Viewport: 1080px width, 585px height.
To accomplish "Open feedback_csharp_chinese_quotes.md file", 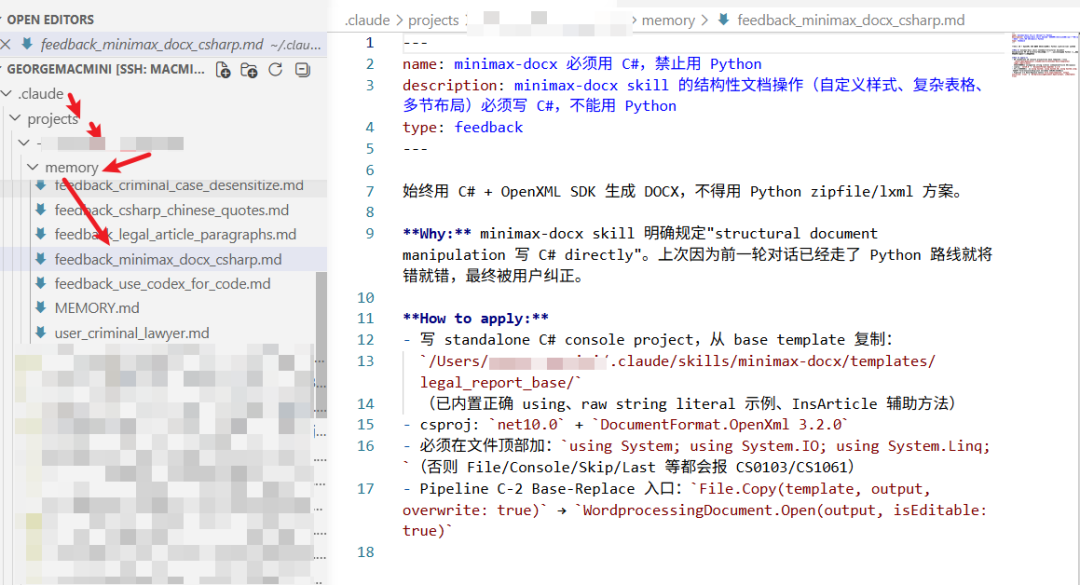I will (172, 210).
